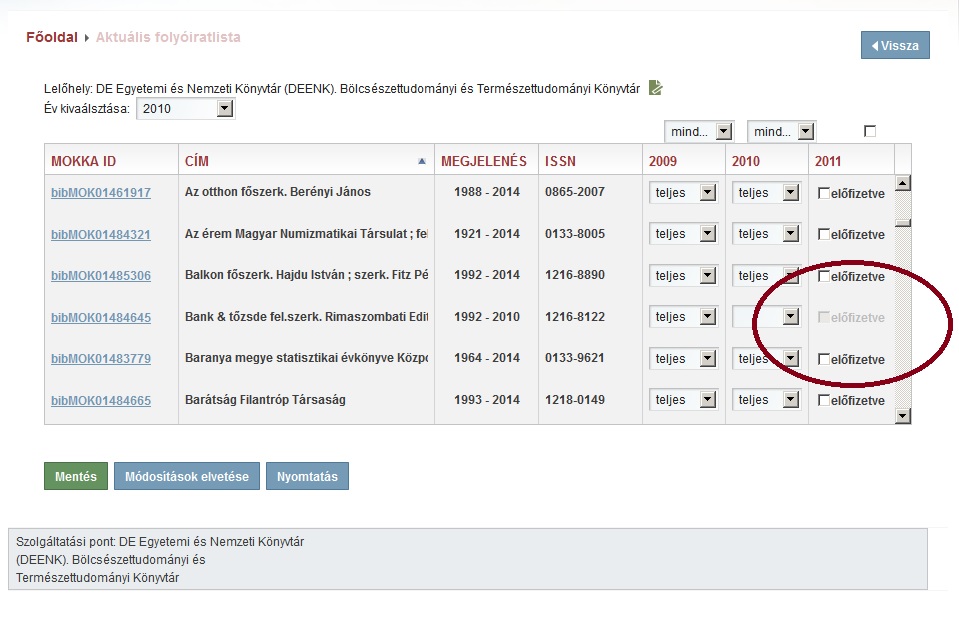Click the table's vertical scrollbar thumb
The image size is (959, 620).
903,223
